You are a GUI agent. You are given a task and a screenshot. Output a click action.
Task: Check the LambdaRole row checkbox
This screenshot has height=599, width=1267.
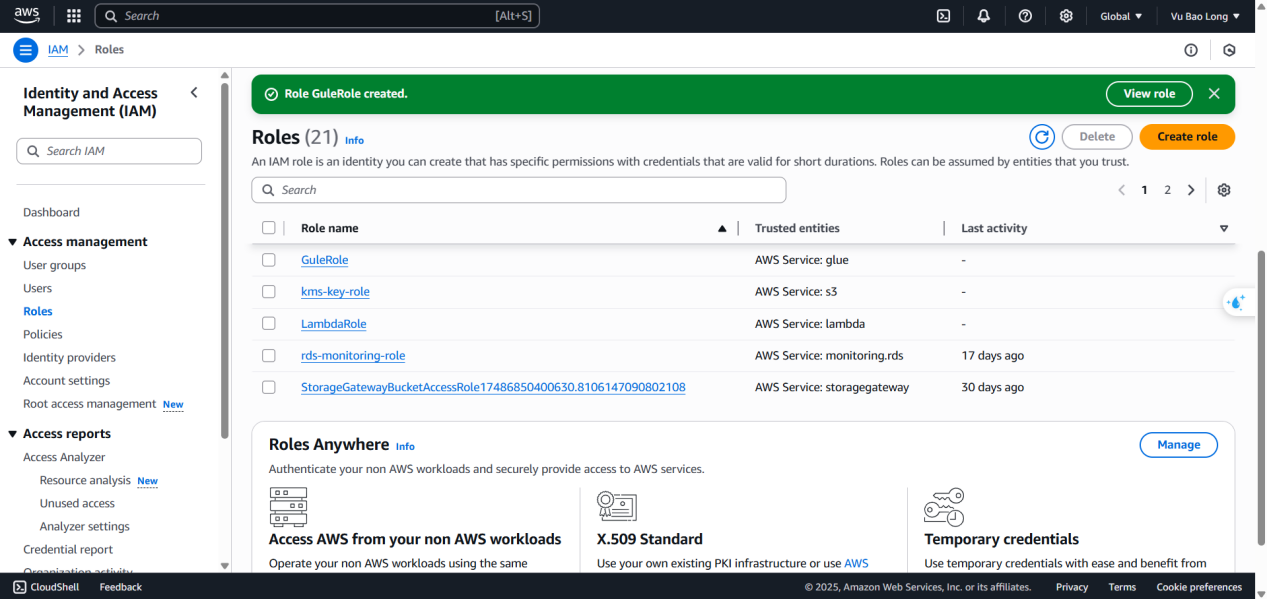tap(268, 324)
